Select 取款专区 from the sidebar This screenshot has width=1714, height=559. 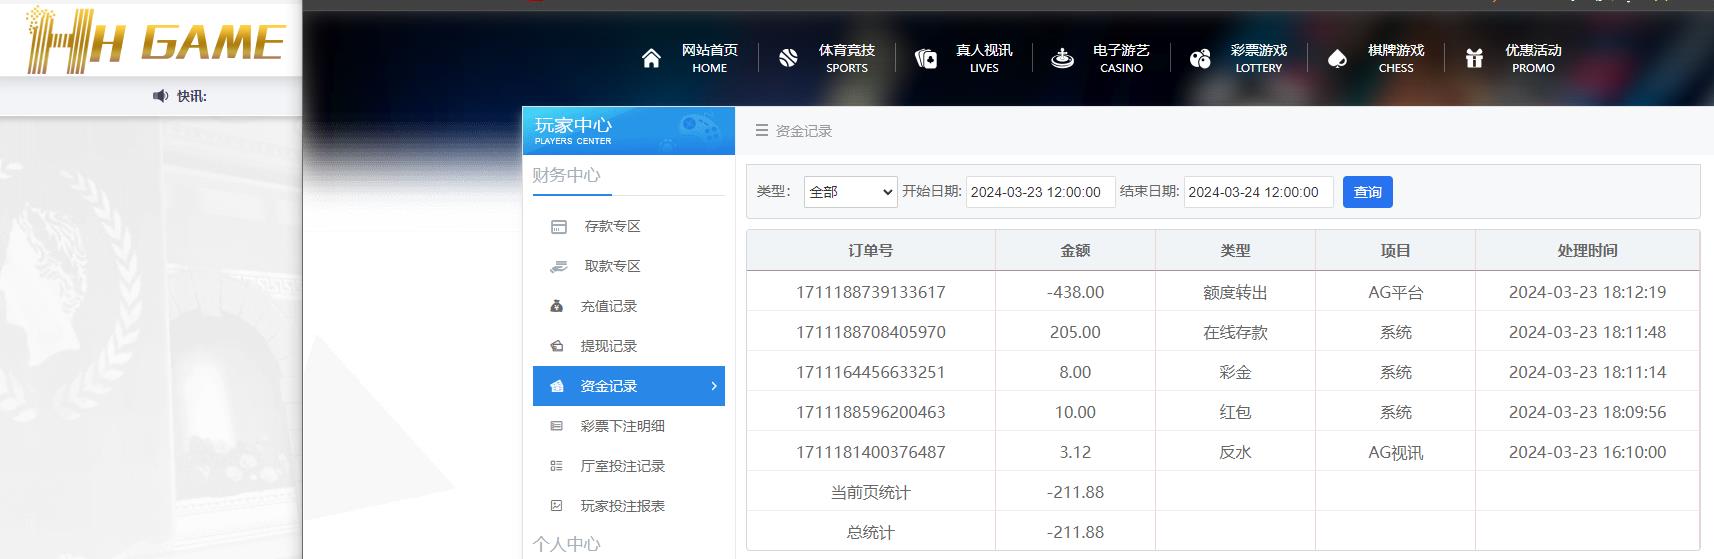pyautogui.click(x=611, y=266)
